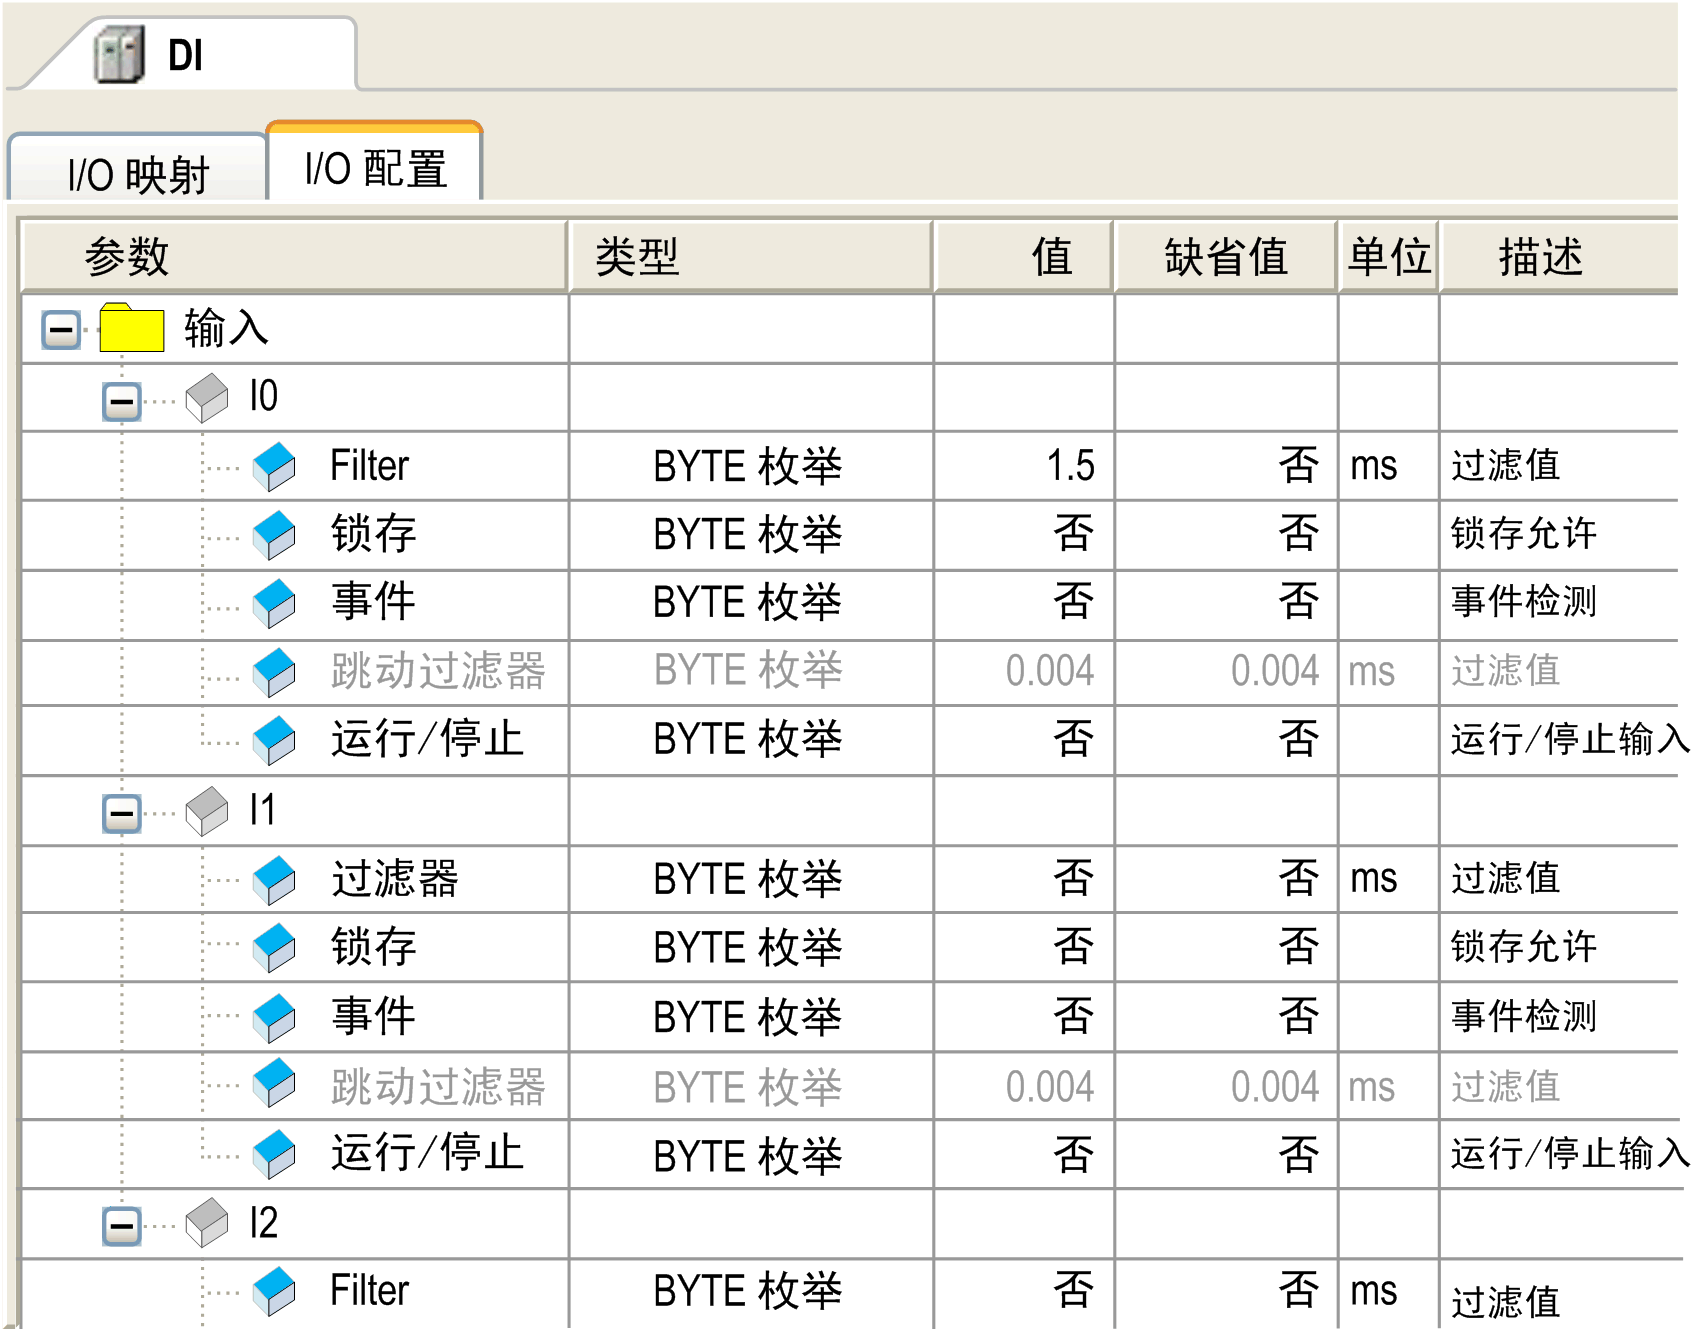Collapse the 输入 folder tree node
This screenshot has width=1697, height=1331.
(x=61, y=330)
